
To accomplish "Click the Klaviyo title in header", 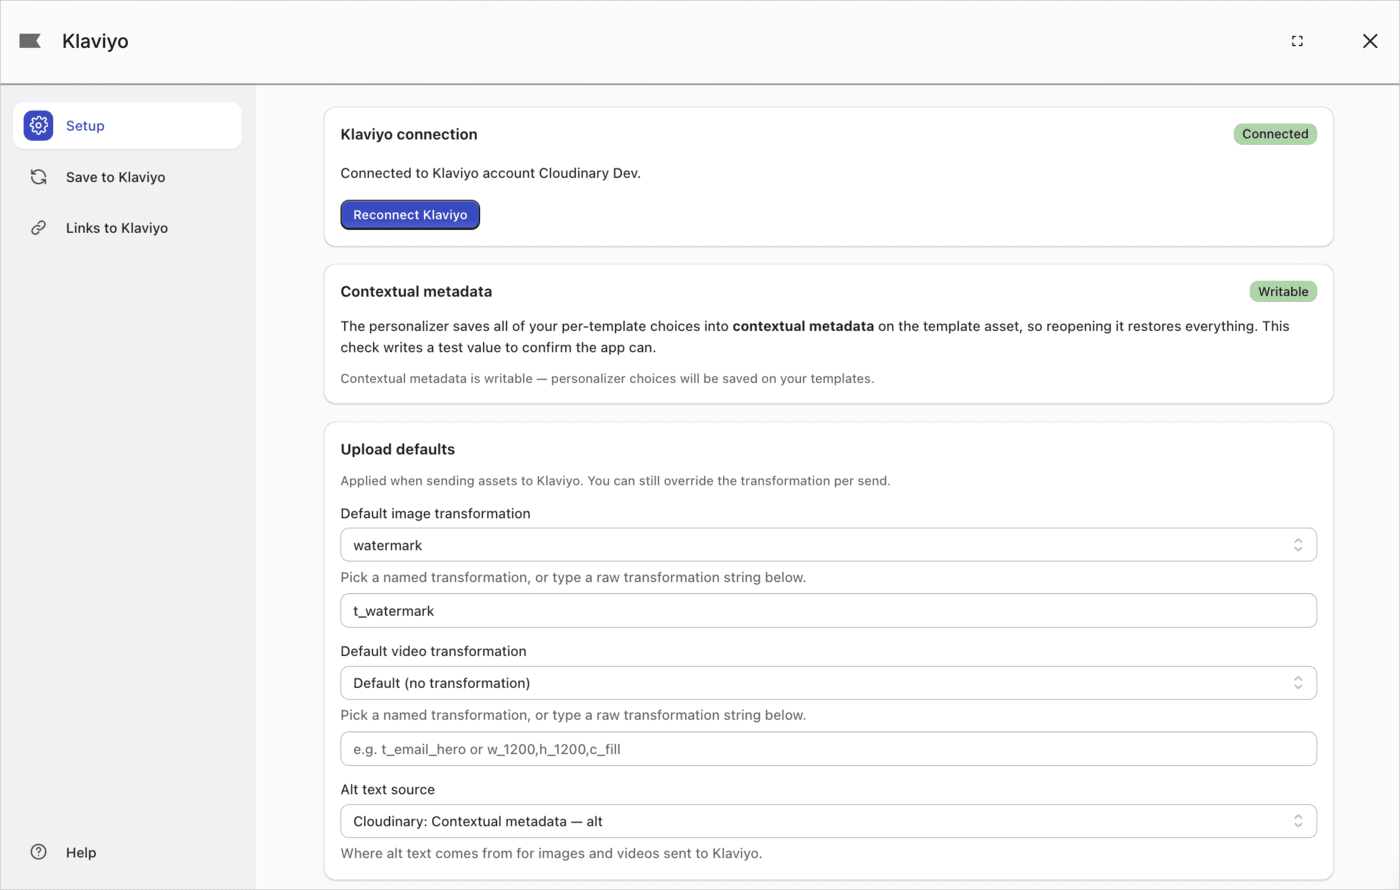I will click(x=95, y=41).
